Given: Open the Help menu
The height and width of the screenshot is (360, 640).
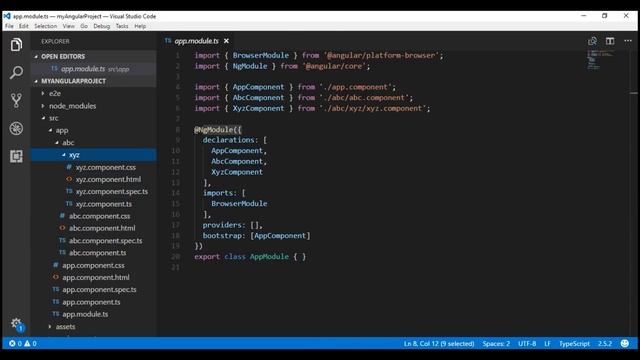Looking at the screenshot, I should pos(140,26).
